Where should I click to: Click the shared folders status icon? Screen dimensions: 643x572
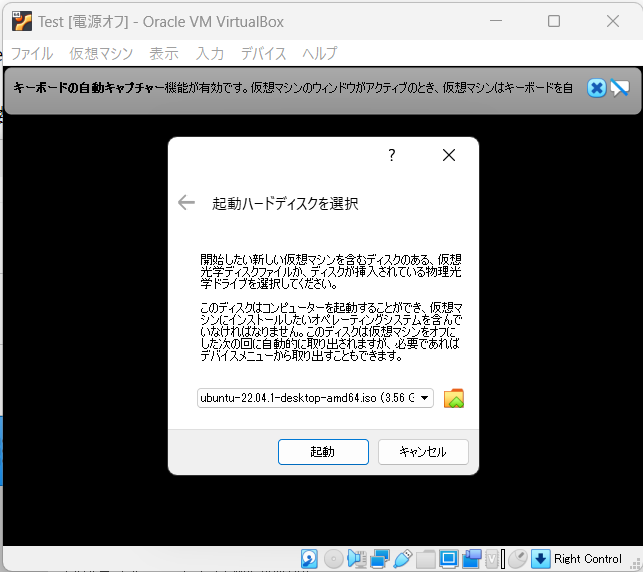[426, 559]
